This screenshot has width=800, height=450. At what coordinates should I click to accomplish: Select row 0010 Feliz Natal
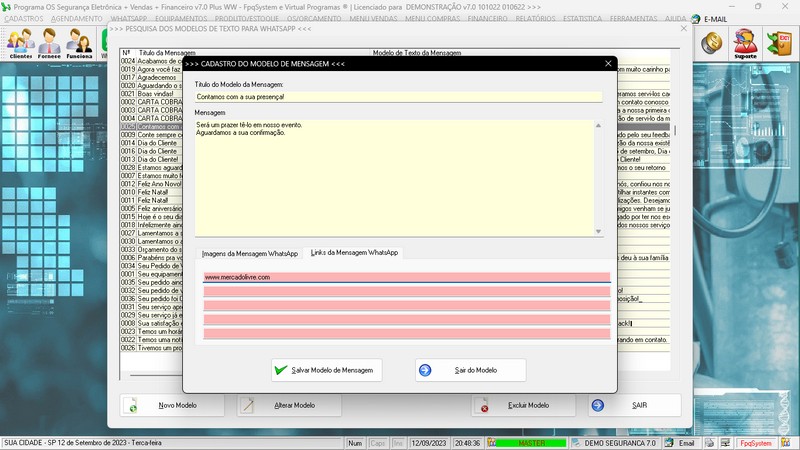tap(151, 192)
